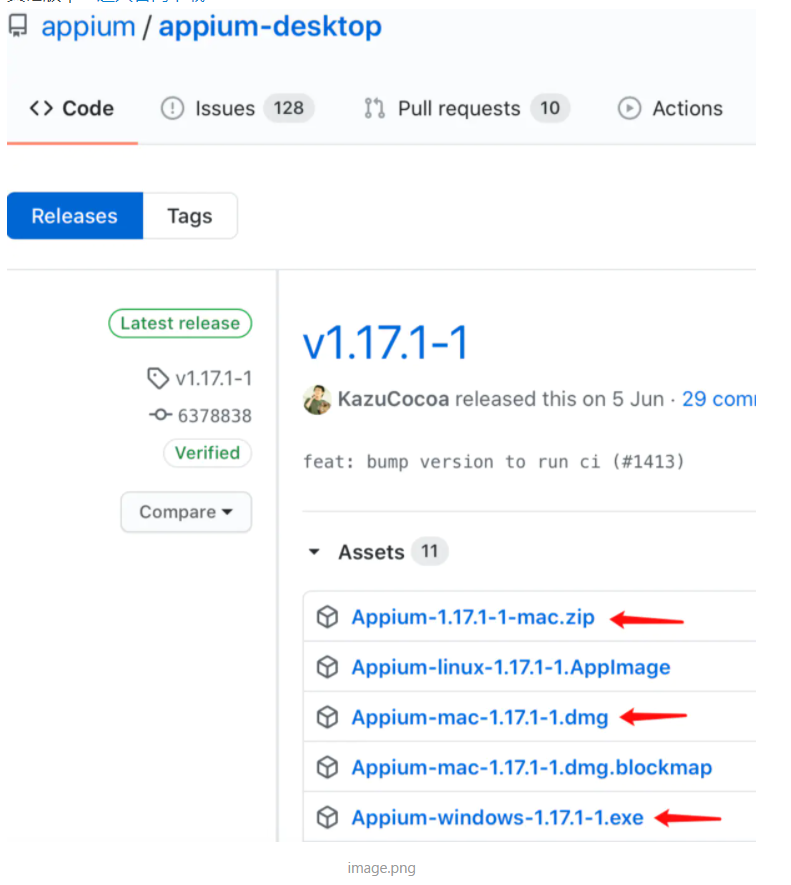This screenshot has width=791, height=885.
Task: Click the Code angle-brackets icon
Action: (41, 108)
